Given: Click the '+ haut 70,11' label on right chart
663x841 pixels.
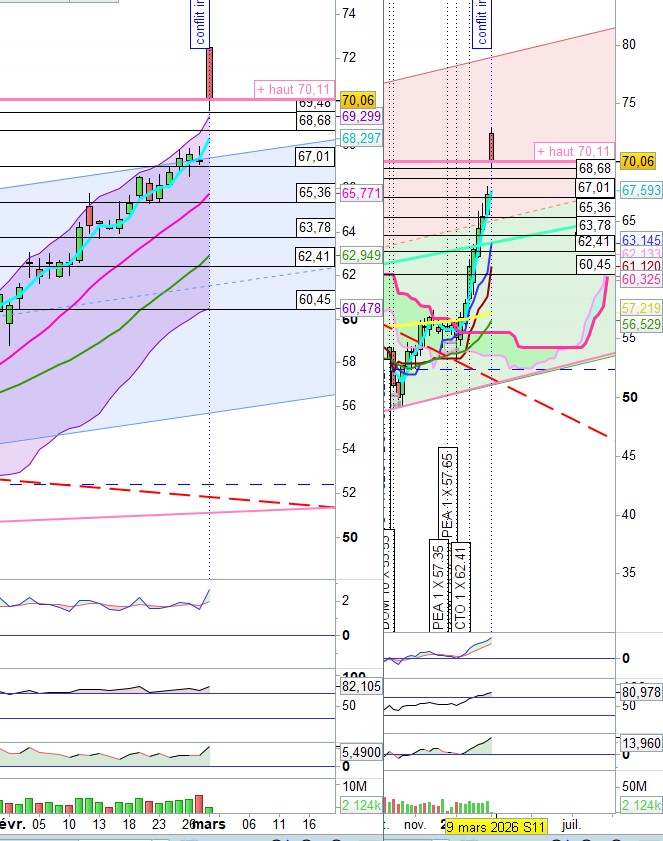Looking at the screenshot, I should 574,151.
